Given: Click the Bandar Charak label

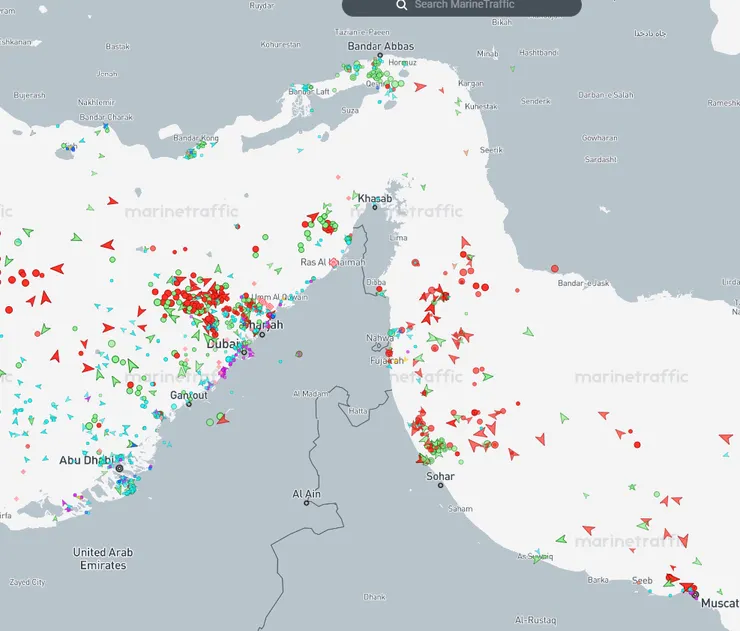Looking at the screenshot, I should point(106,117).
